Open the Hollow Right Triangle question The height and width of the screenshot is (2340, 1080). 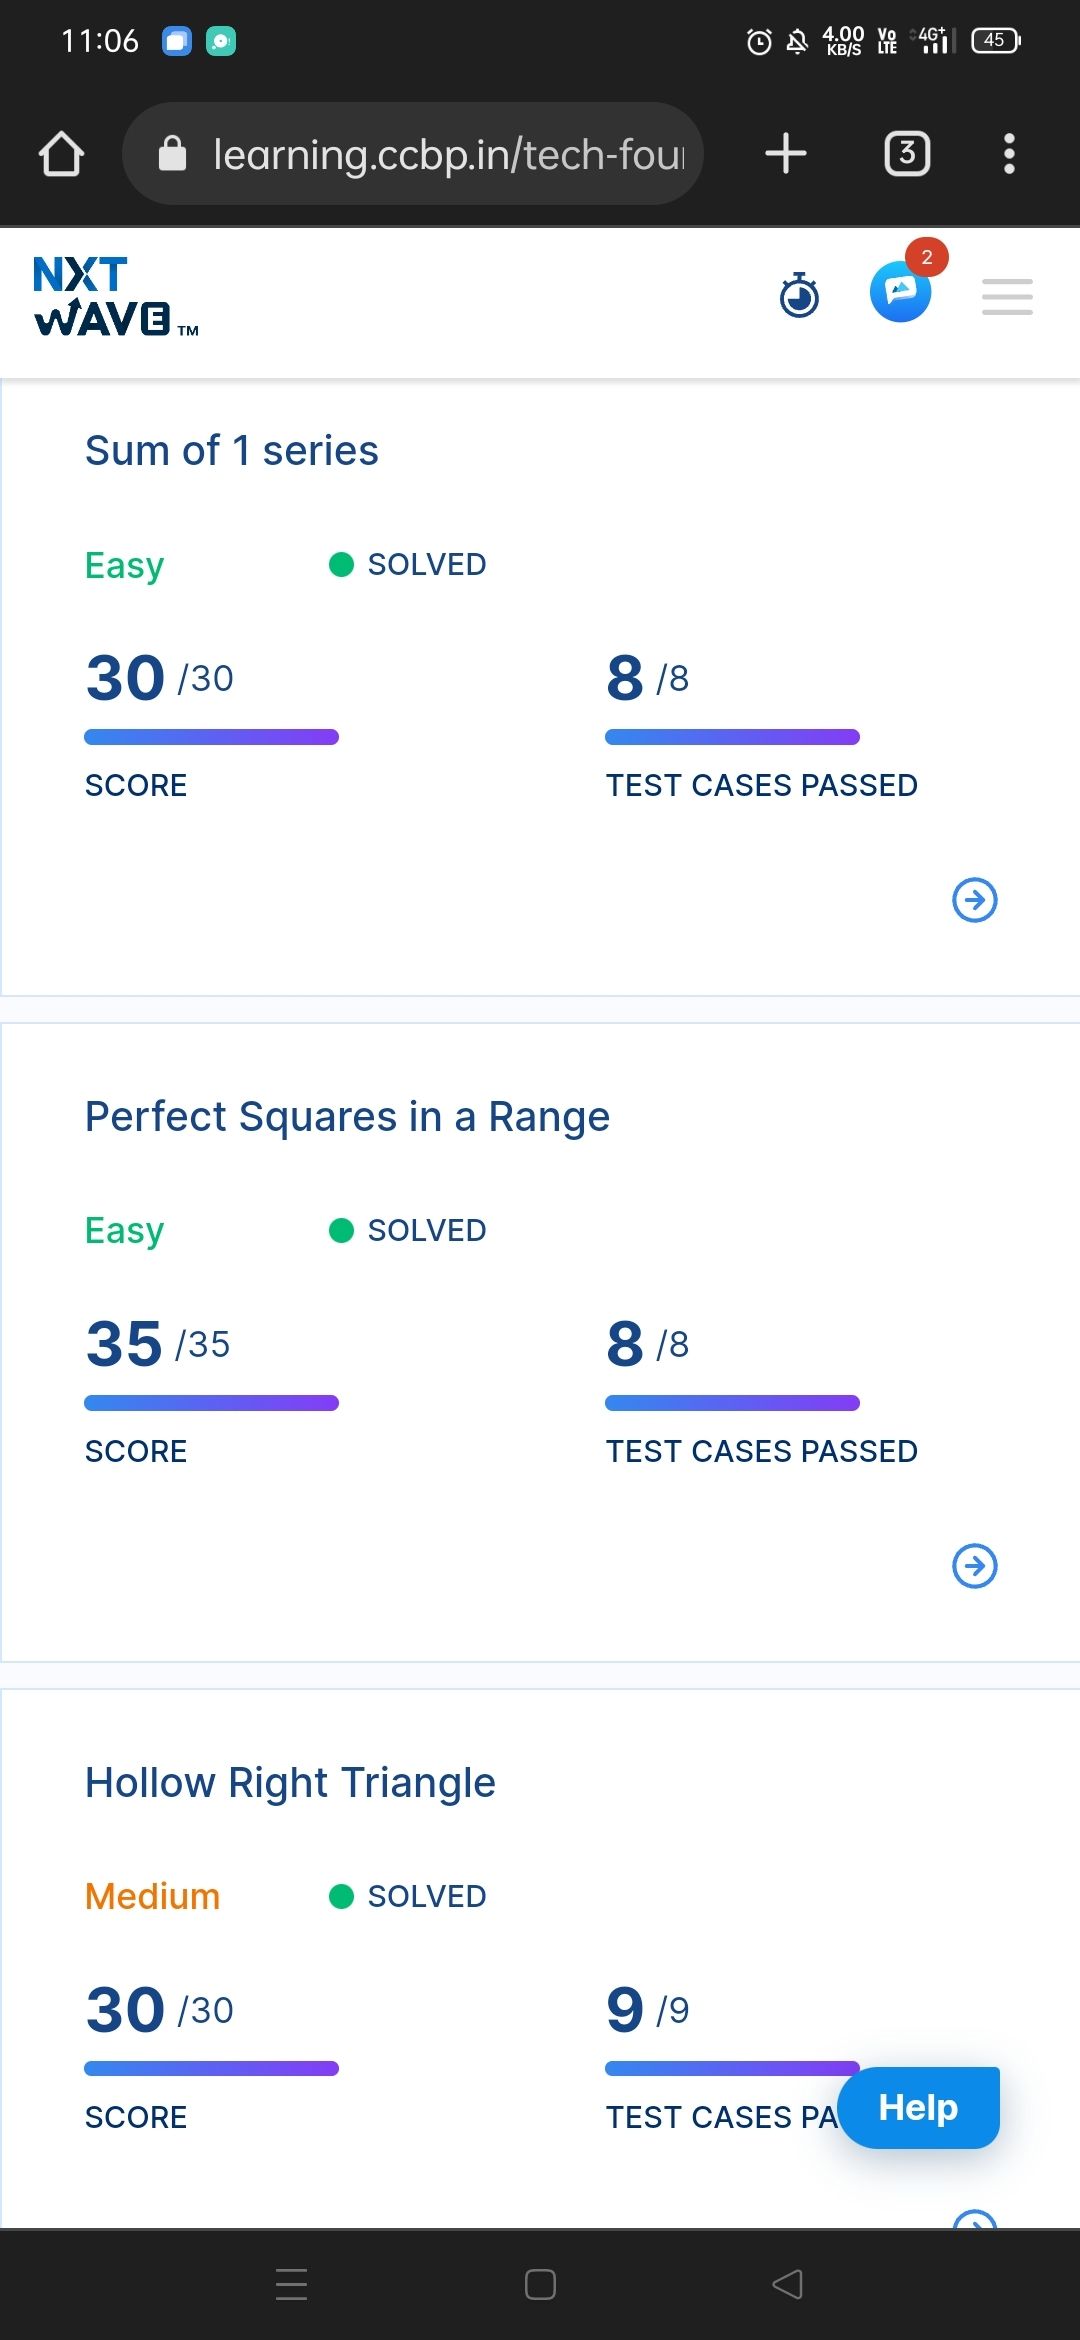pos(290,1783)
